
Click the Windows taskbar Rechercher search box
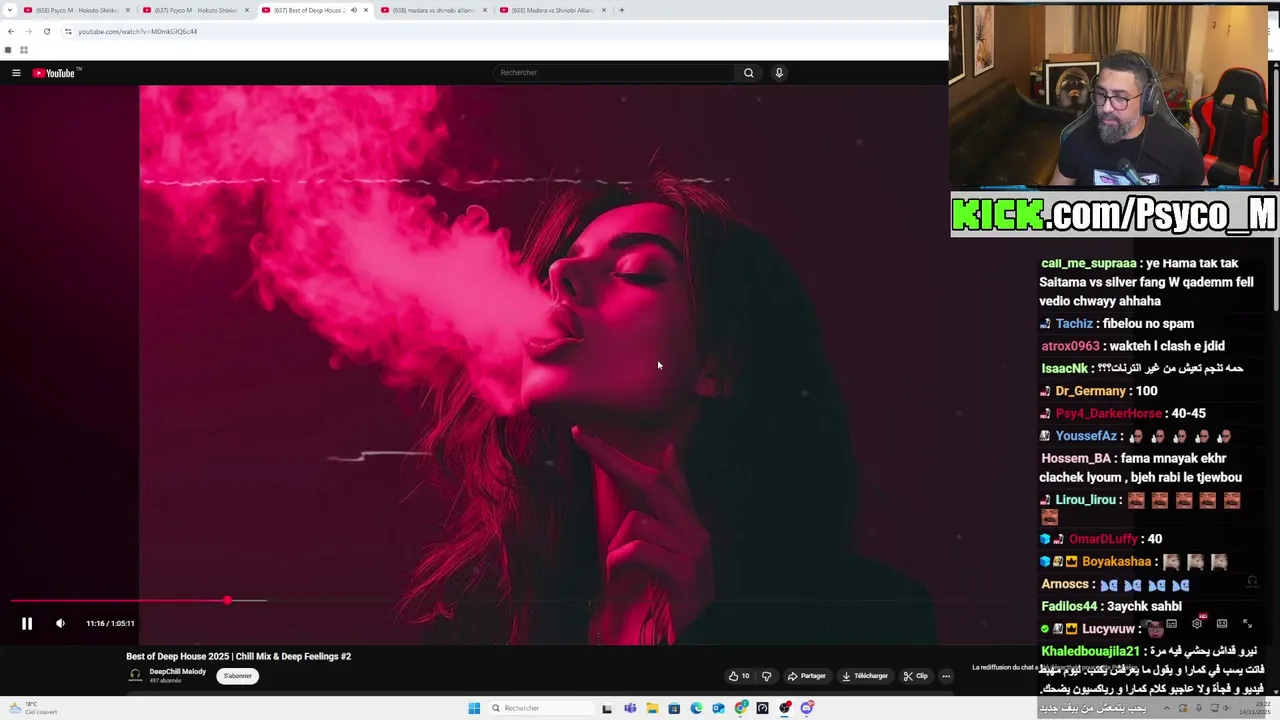click(x=541, y=708)
